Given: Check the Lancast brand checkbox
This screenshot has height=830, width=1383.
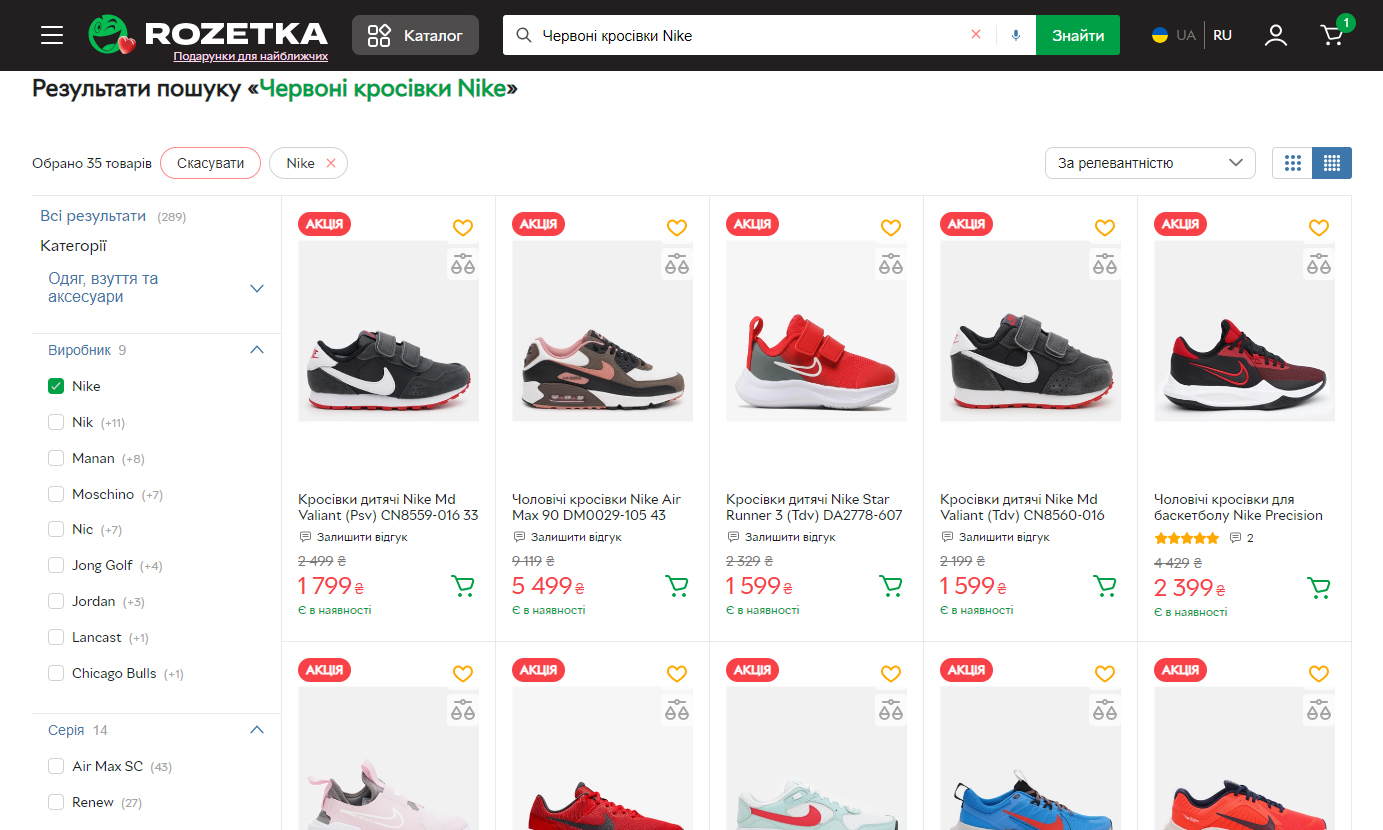Looking at the screenshot, I should (x=56, y=637).
